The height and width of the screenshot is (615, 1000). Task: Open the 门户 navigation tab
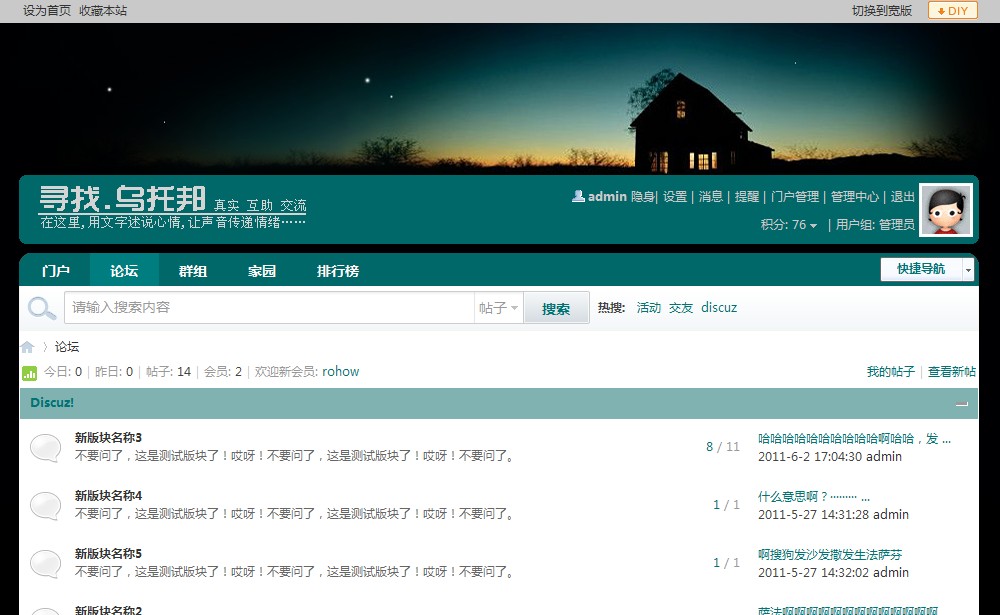click(x=55, y=270)
